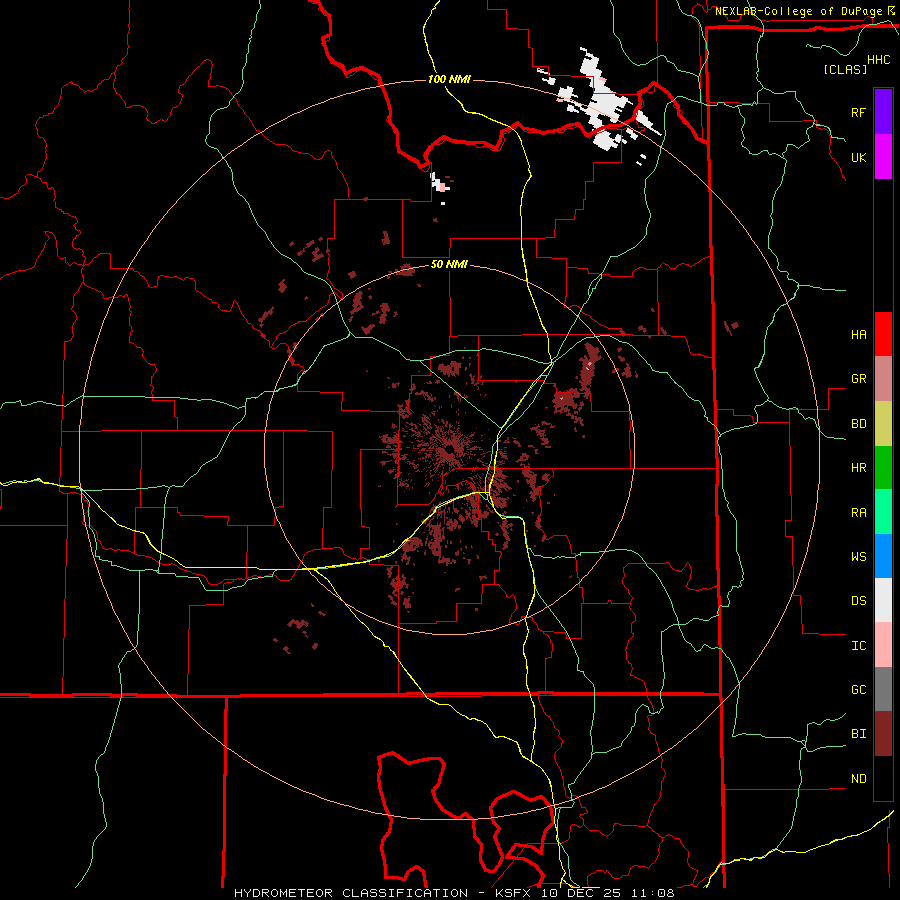Image resolution: width=900 pixels, height=900 pixels.
Task: Click the 'GR' legend label
Action: pyautogui.click(x=858, y=379)
